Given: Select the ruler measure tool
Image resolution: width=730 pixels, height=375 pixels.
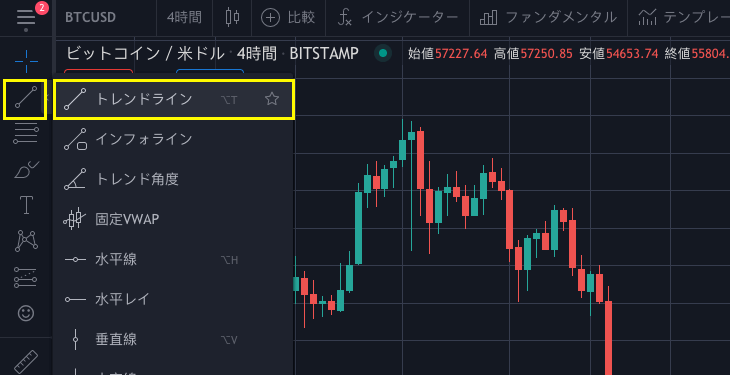Looking at the screenshot, I should tap(26, 361).
